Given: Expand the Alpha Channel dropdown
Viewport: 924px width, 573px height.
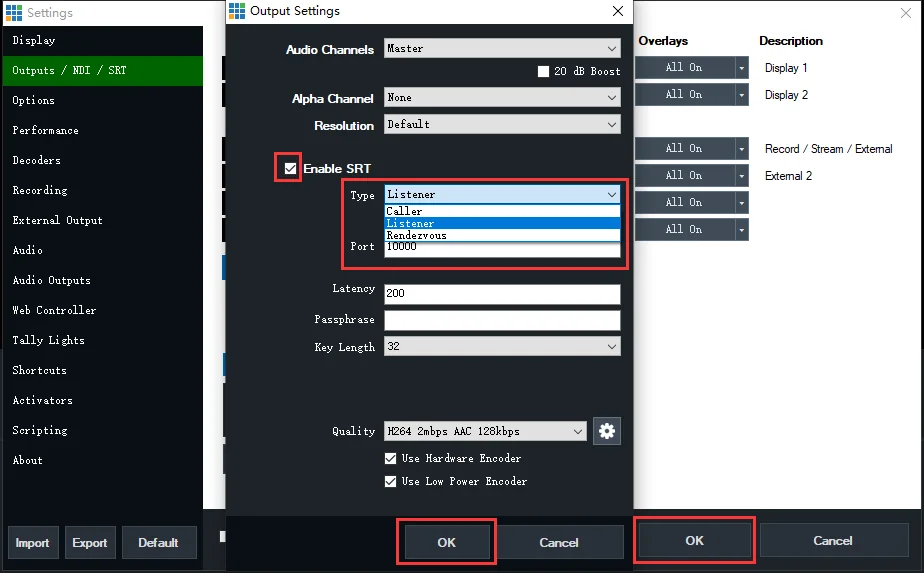Looking at the screenshot, I should (x=502, y=97).
